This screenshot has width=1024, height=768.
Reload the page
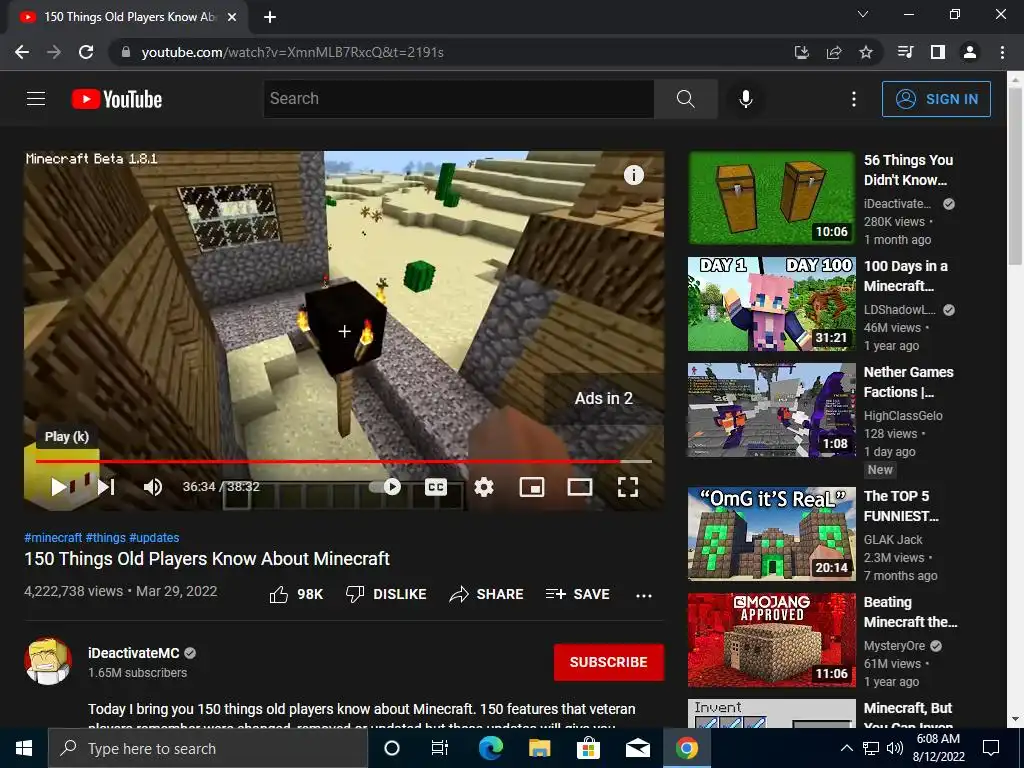tap(86, 52)
